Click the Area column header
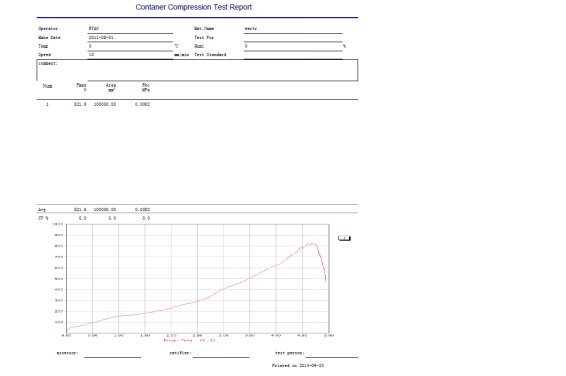 [111, 87]
